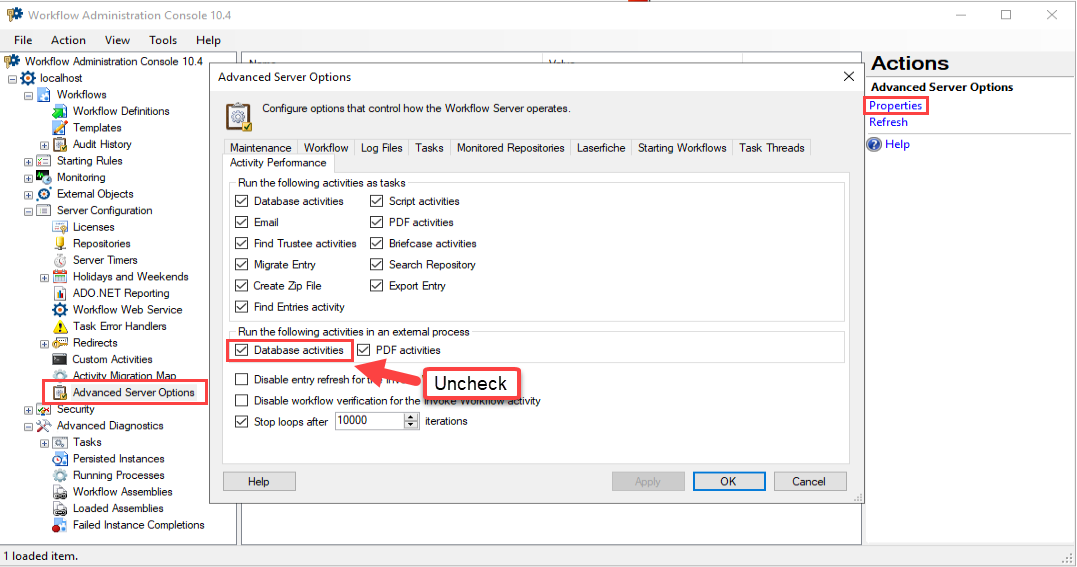Click the blue Help question mark icon
This screenshot has height=567, width=1077.
pyautogui.click(x=874, y=144)
